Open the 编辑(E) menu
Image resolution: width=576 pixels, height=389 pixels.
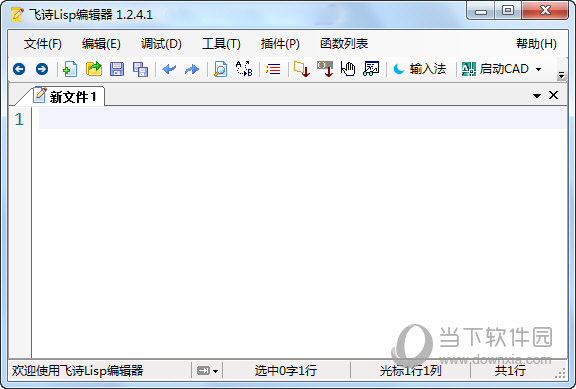click(x=101, y=44)
